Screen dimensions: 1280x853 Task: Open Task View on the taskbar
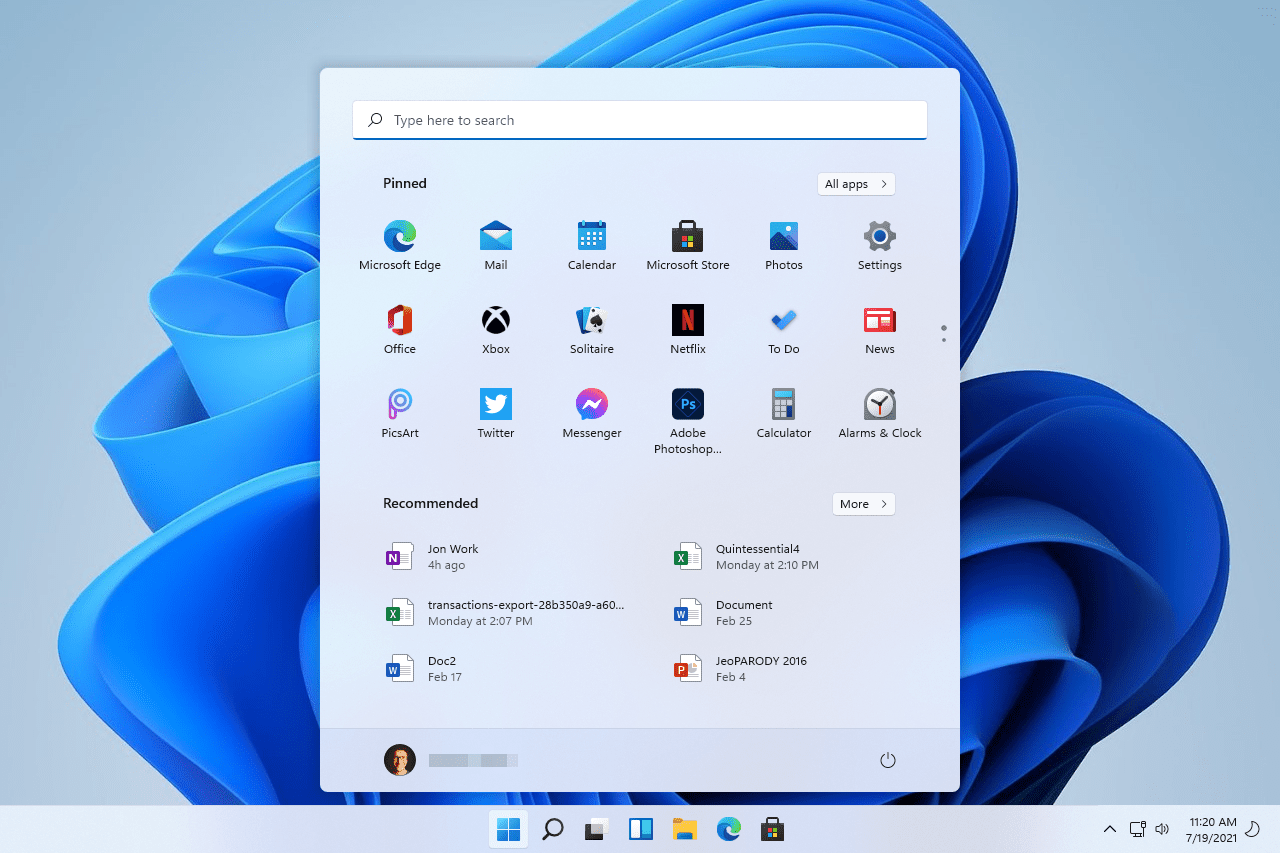[x=597, y=829]
